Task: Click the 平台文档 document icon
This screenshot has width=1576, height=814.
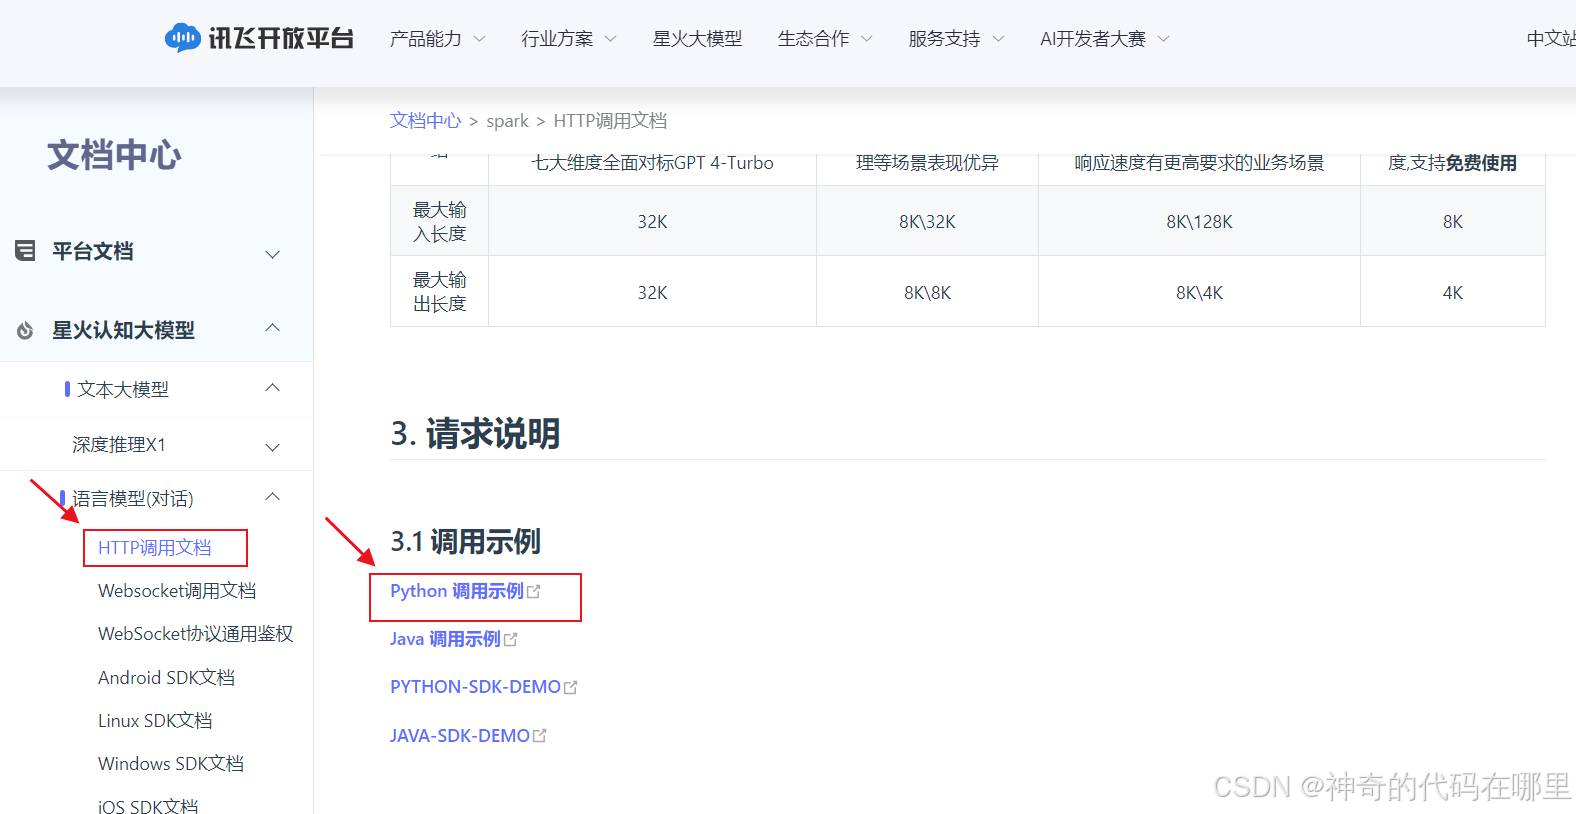Action: (25, 251)
